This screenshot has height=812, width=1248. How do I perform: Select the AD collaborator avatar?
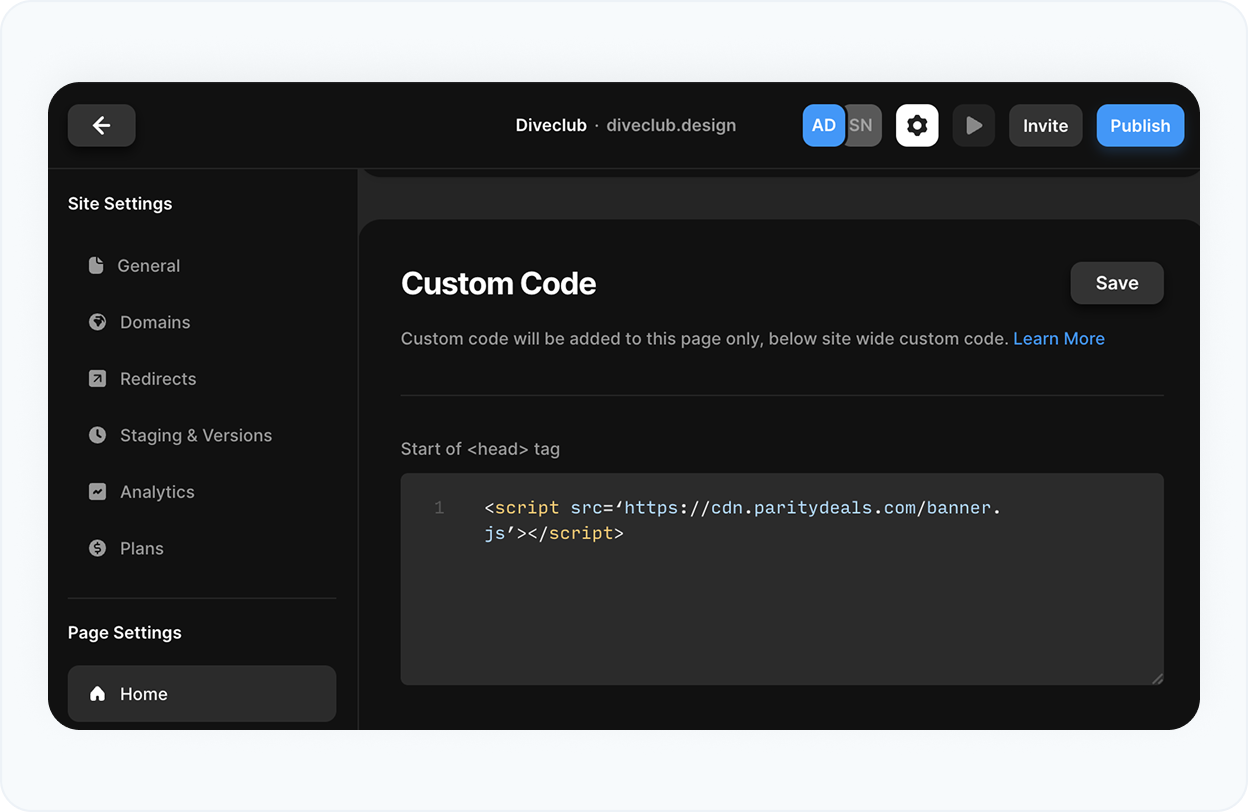click(823, 125)
